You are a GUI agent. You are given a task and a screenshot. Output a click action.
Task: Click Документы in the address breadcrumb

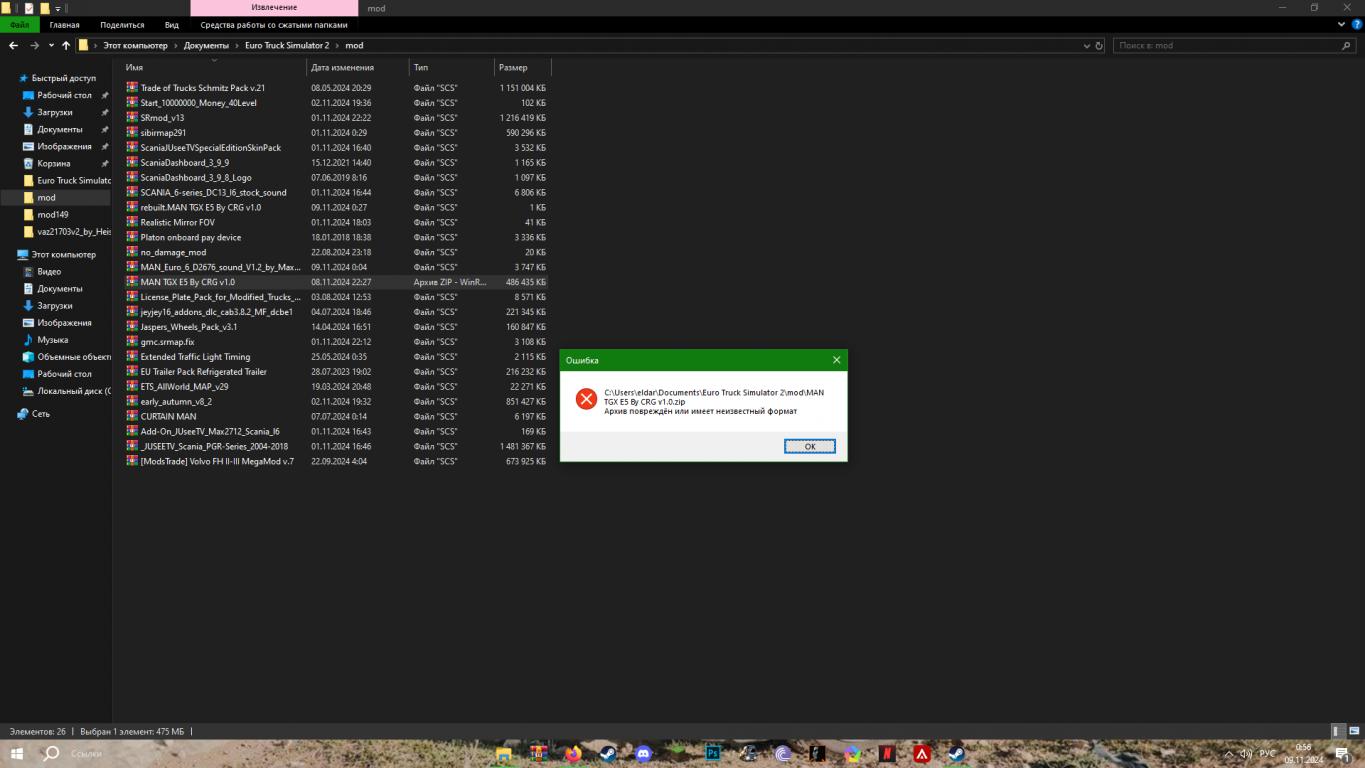[x=207, y=46]
